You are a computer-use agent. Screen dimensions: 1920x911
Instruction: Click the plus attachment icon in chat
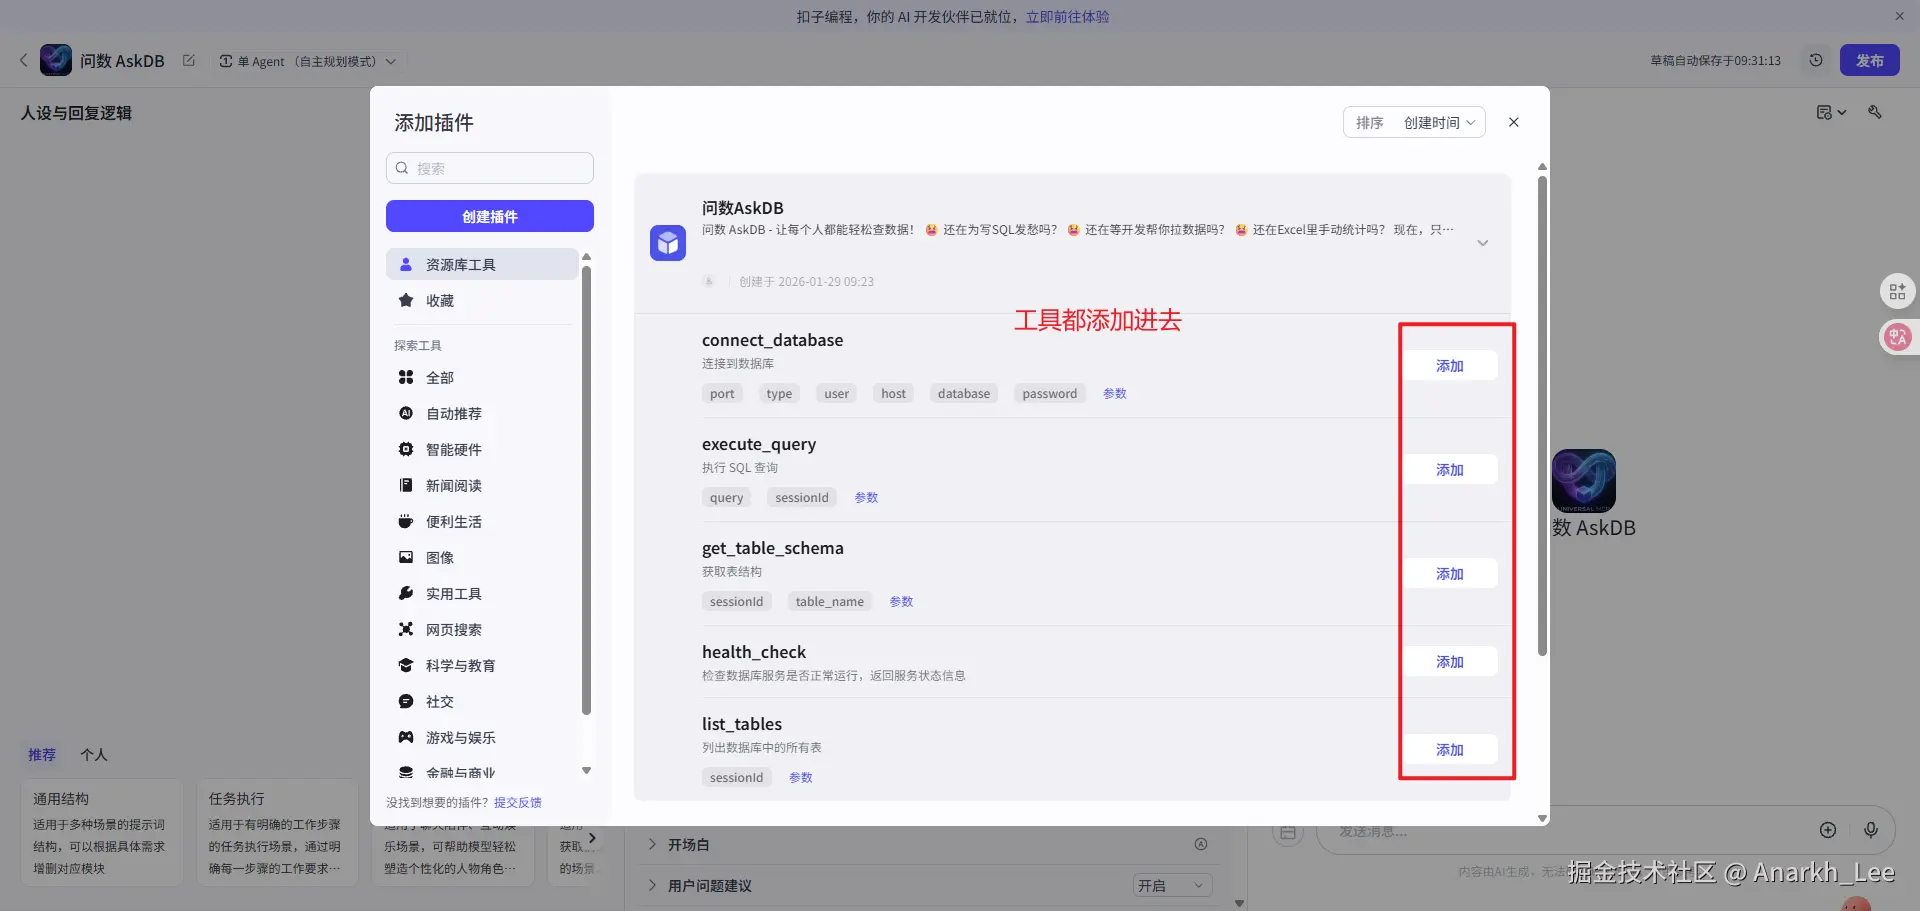[1828, 830]
